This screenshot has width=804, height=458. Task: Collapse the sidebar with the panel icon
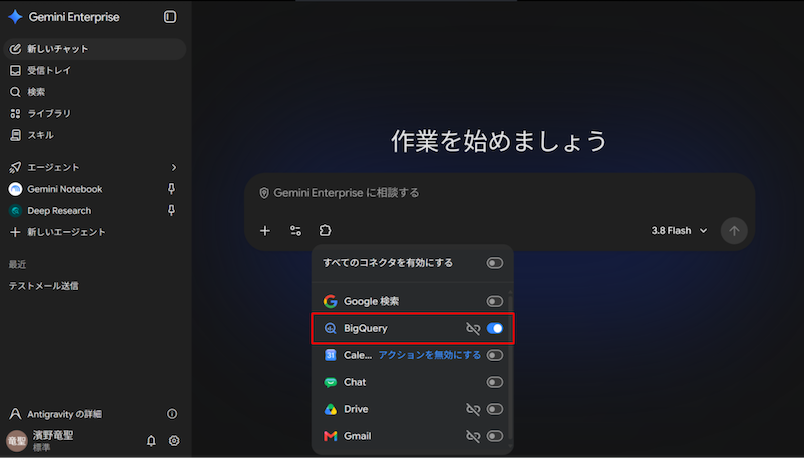170,17
